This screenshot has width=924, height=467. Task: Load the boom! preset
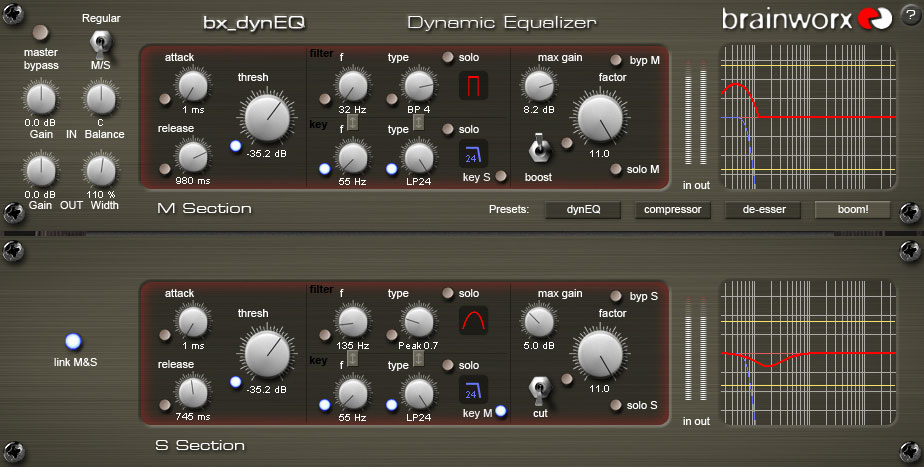point(853,209)
